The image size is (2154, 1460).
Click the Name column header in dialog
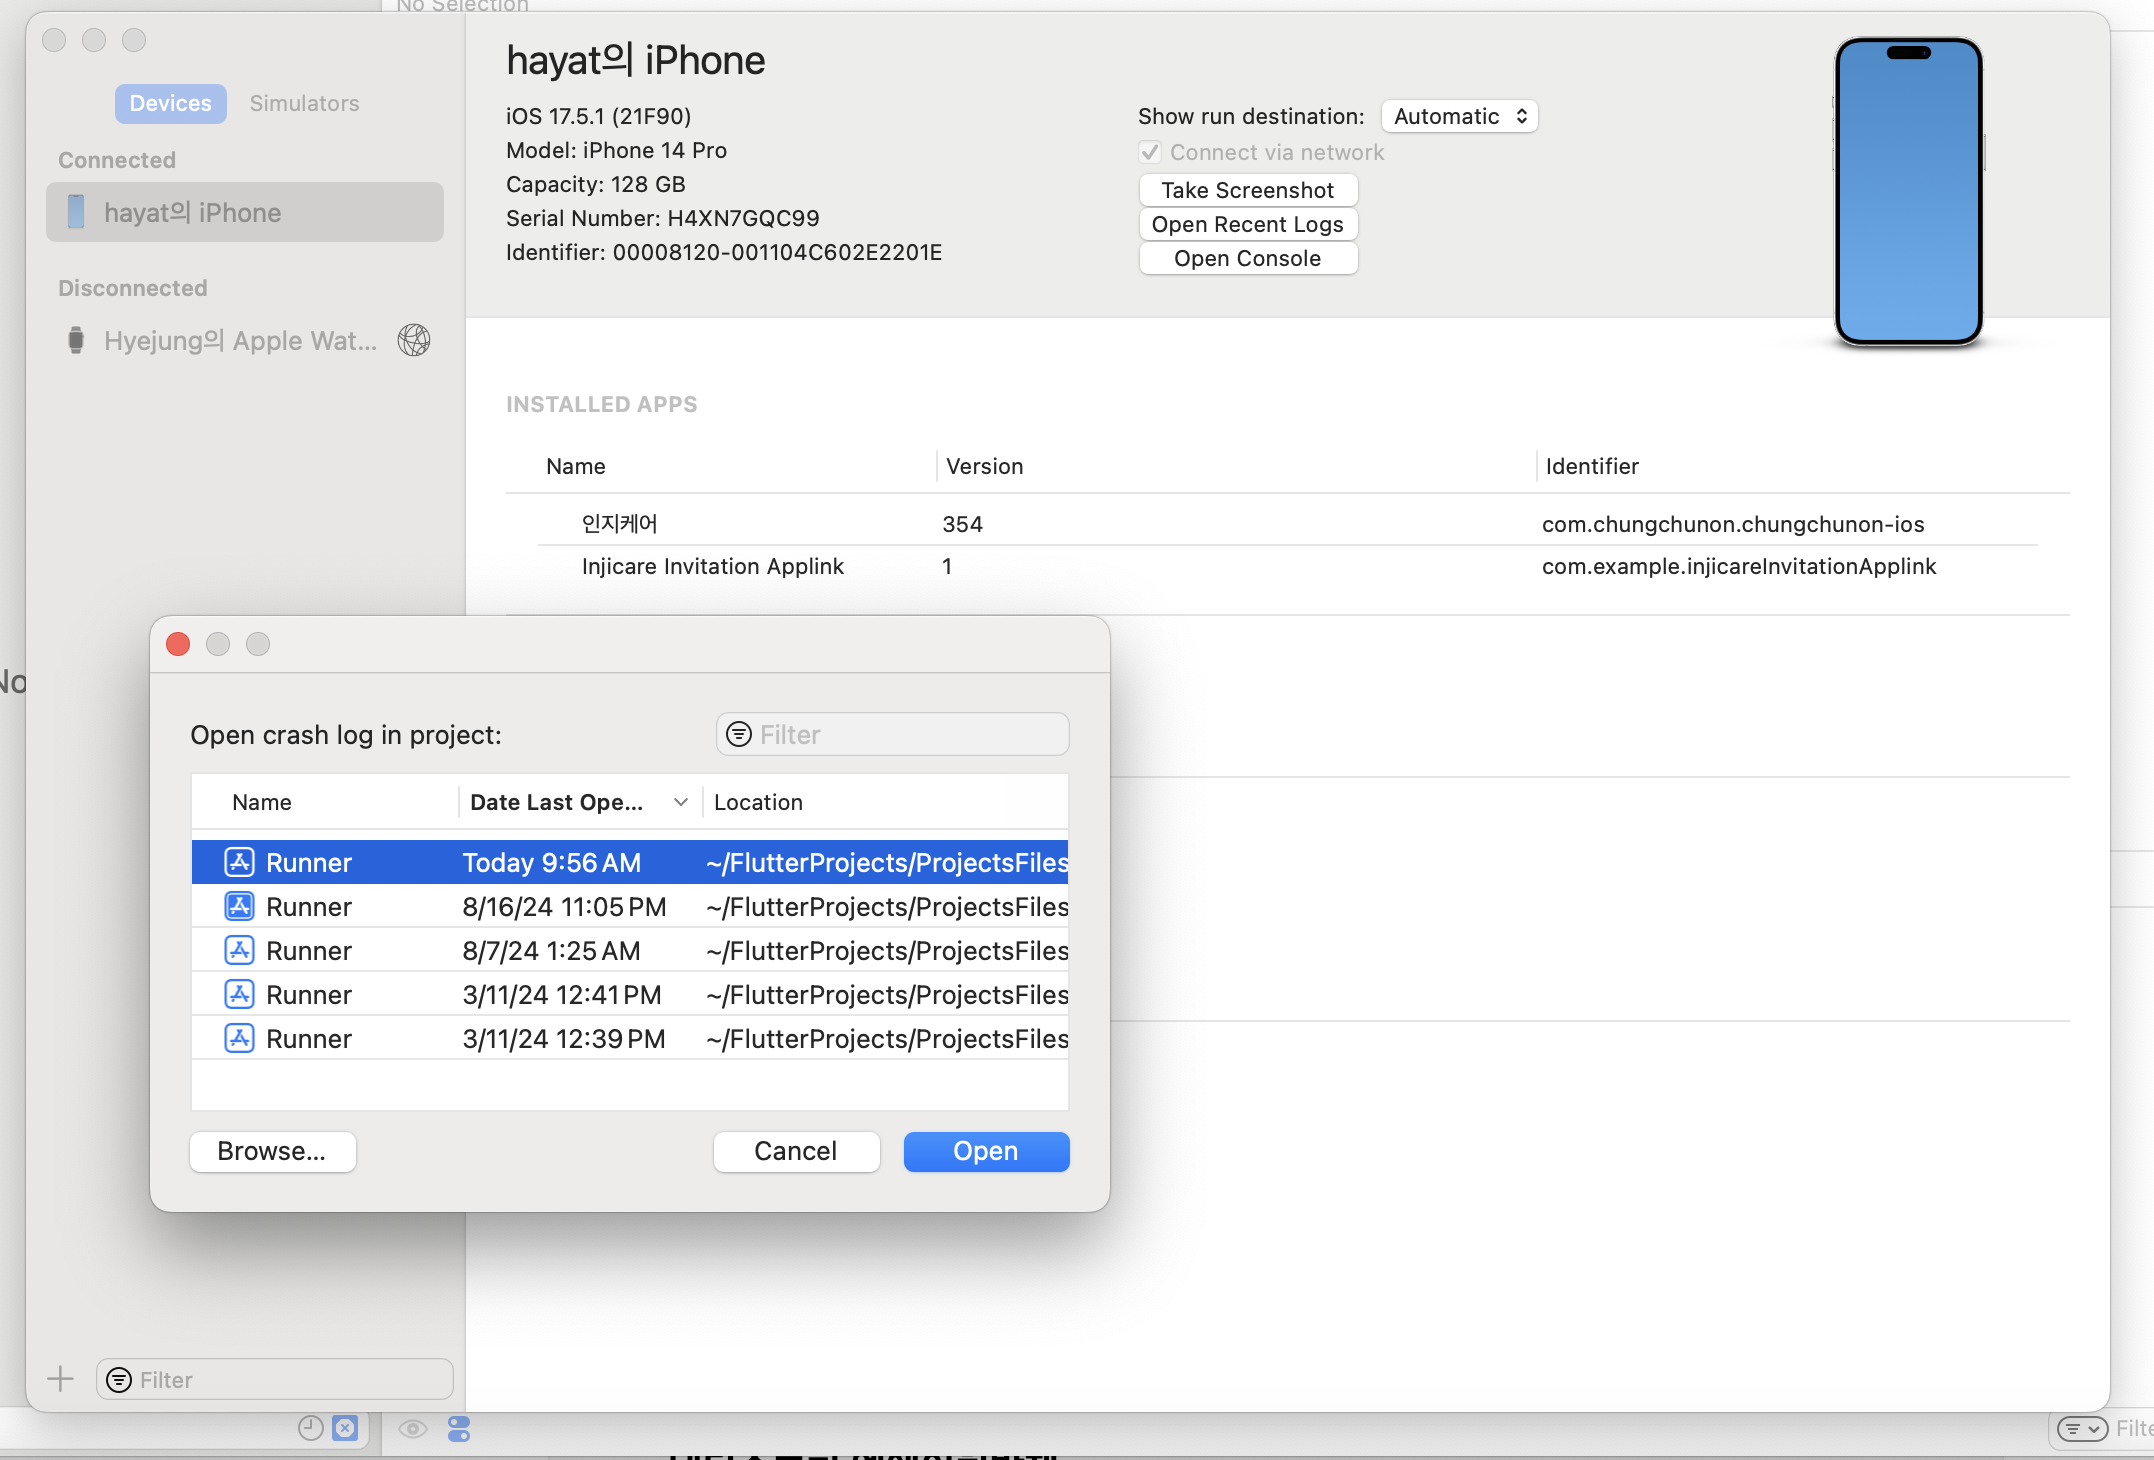pos(262,802)
